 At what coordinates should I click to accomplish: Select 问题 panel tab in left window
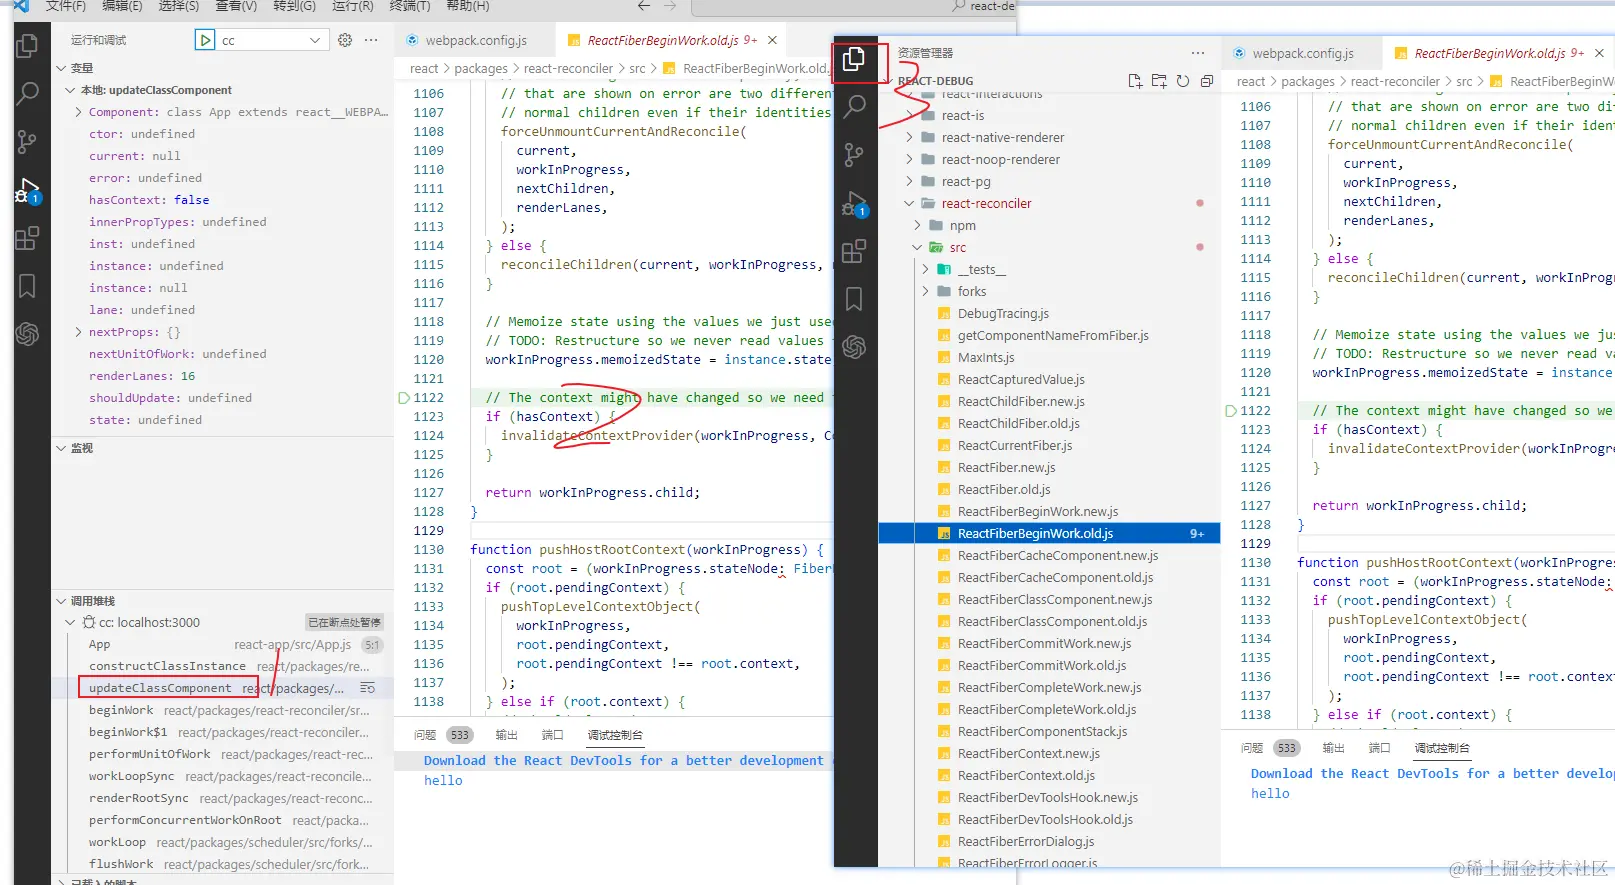[424, 735]
